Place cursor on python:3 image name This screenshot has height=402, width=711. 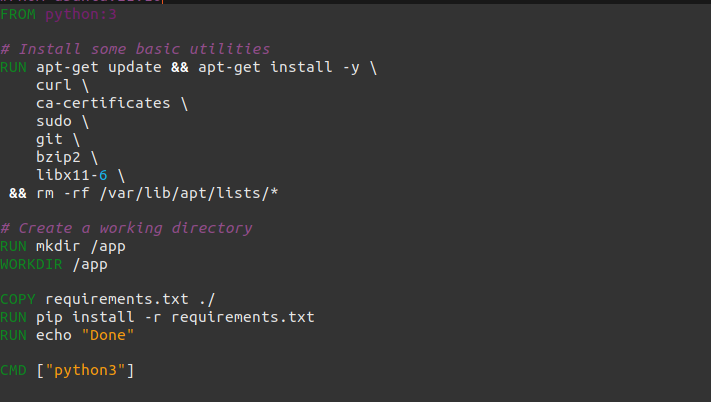tap(76, 14)
